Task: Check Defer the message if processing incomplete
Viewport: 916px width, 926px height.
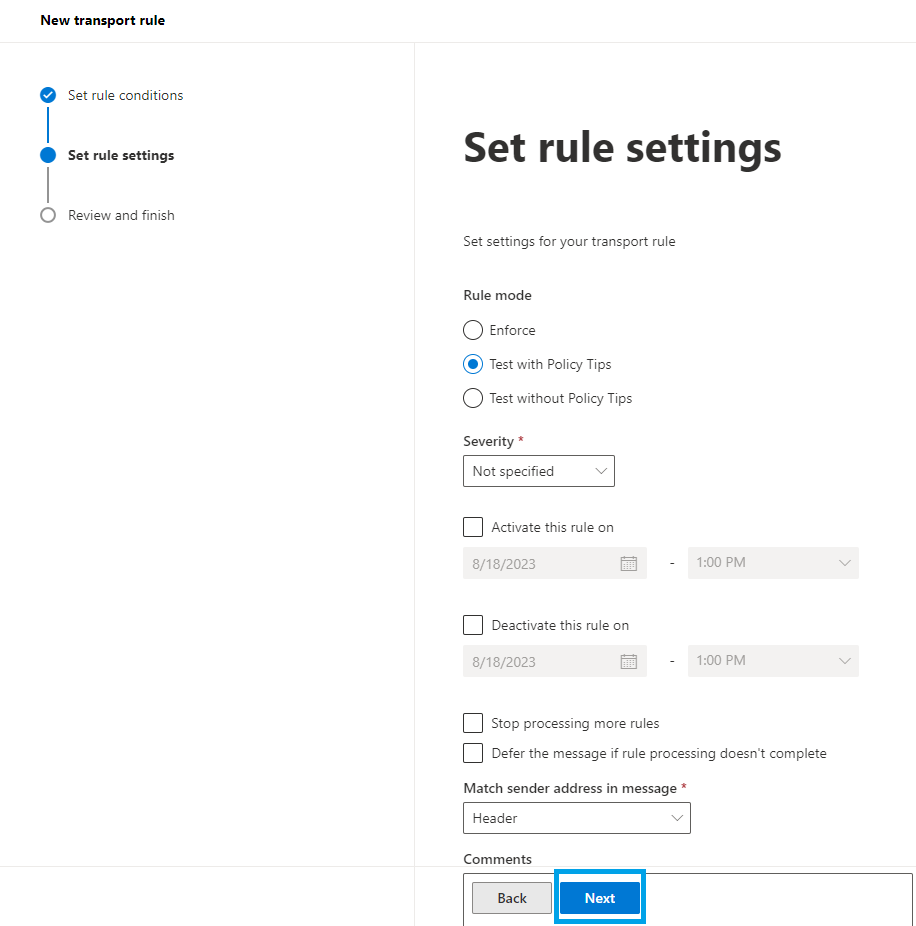Action: click(472, 753)
